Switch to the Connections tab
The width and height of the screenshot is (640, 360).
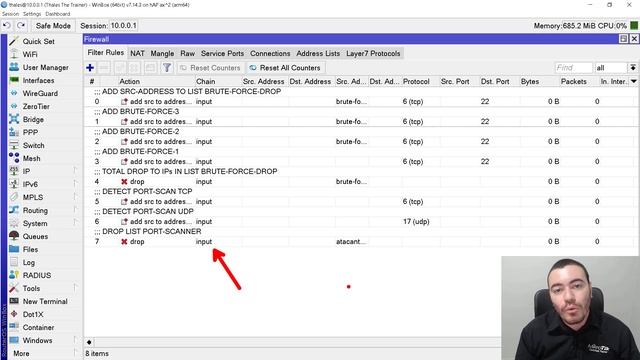(x=270, y=53)
